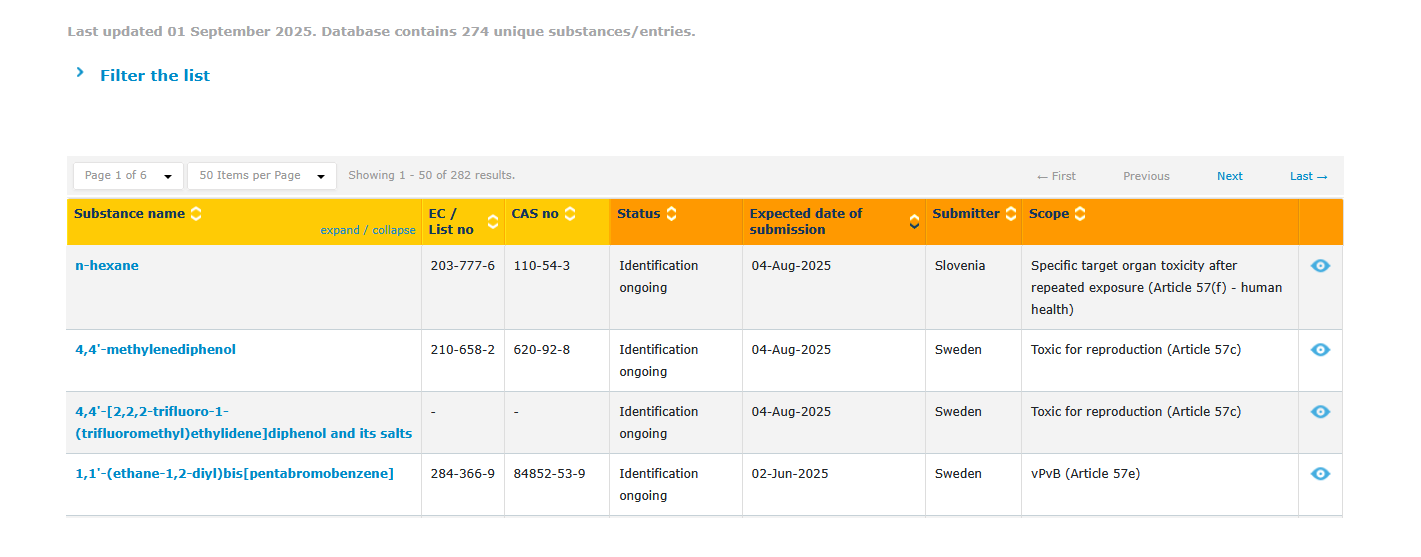Go to Next page of results

pyautogui.click(x=1230, y=176)
